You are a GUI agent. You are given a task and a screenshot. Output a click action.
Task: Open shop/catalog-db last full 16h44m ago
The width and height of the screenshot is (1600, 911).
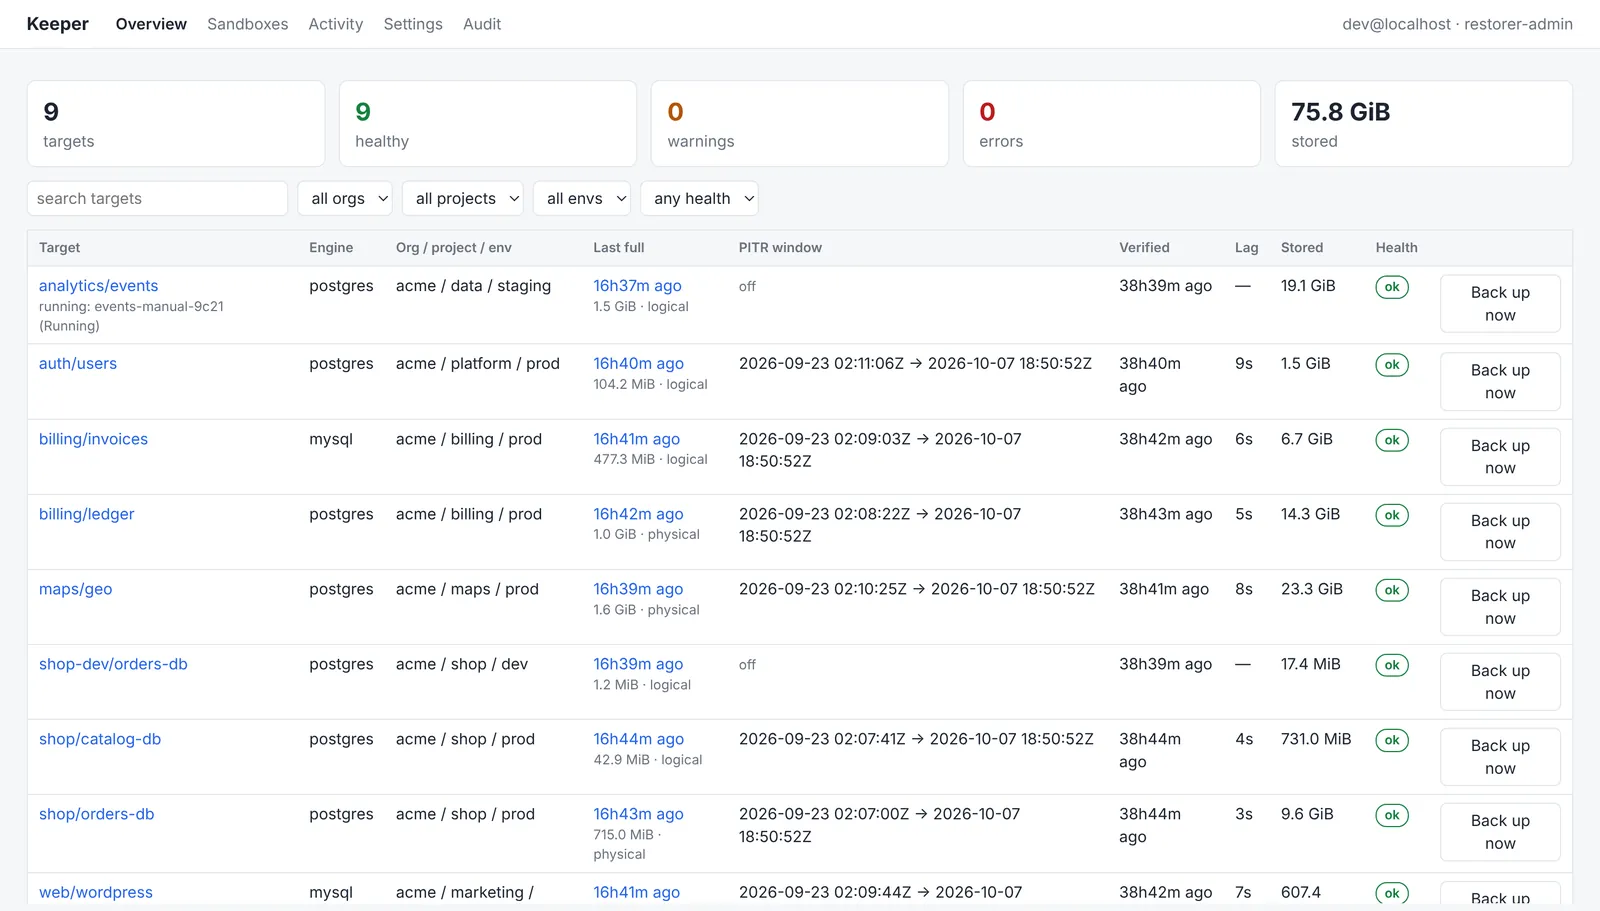click(x=638, y=739)
